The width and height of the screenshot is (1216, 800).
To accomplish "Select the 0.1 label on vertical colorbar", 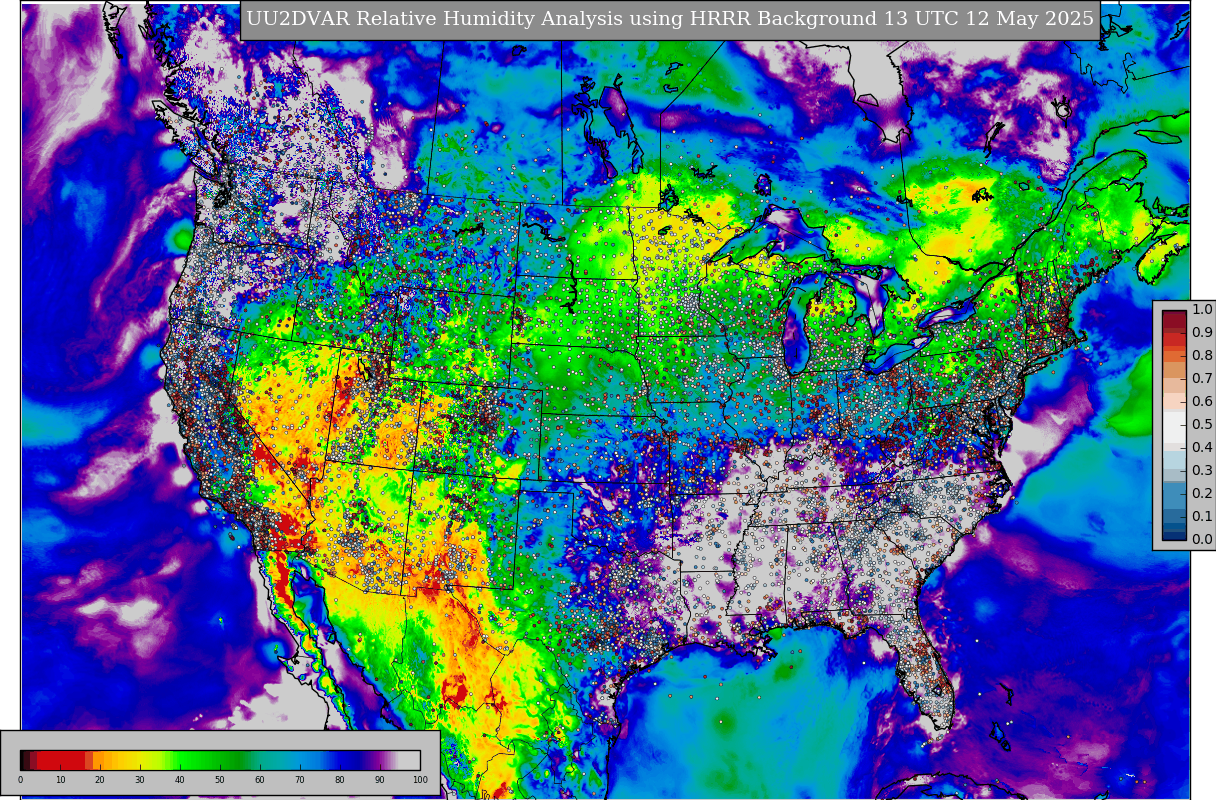I will coord(1202,517).
